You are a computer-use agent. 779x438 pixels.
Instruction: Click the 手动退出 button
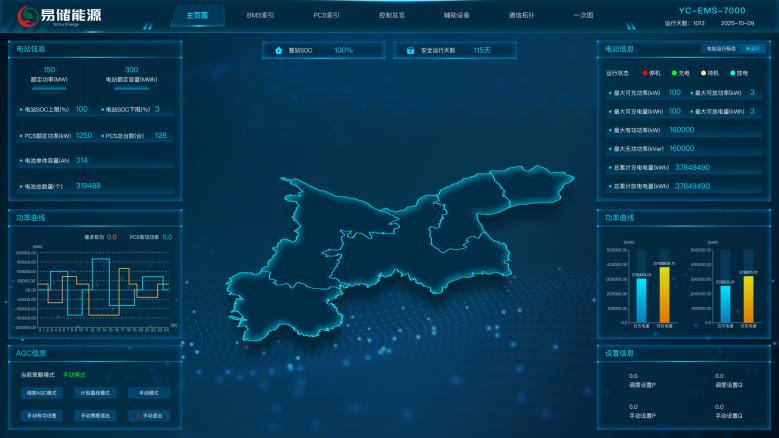pos(149,416)
